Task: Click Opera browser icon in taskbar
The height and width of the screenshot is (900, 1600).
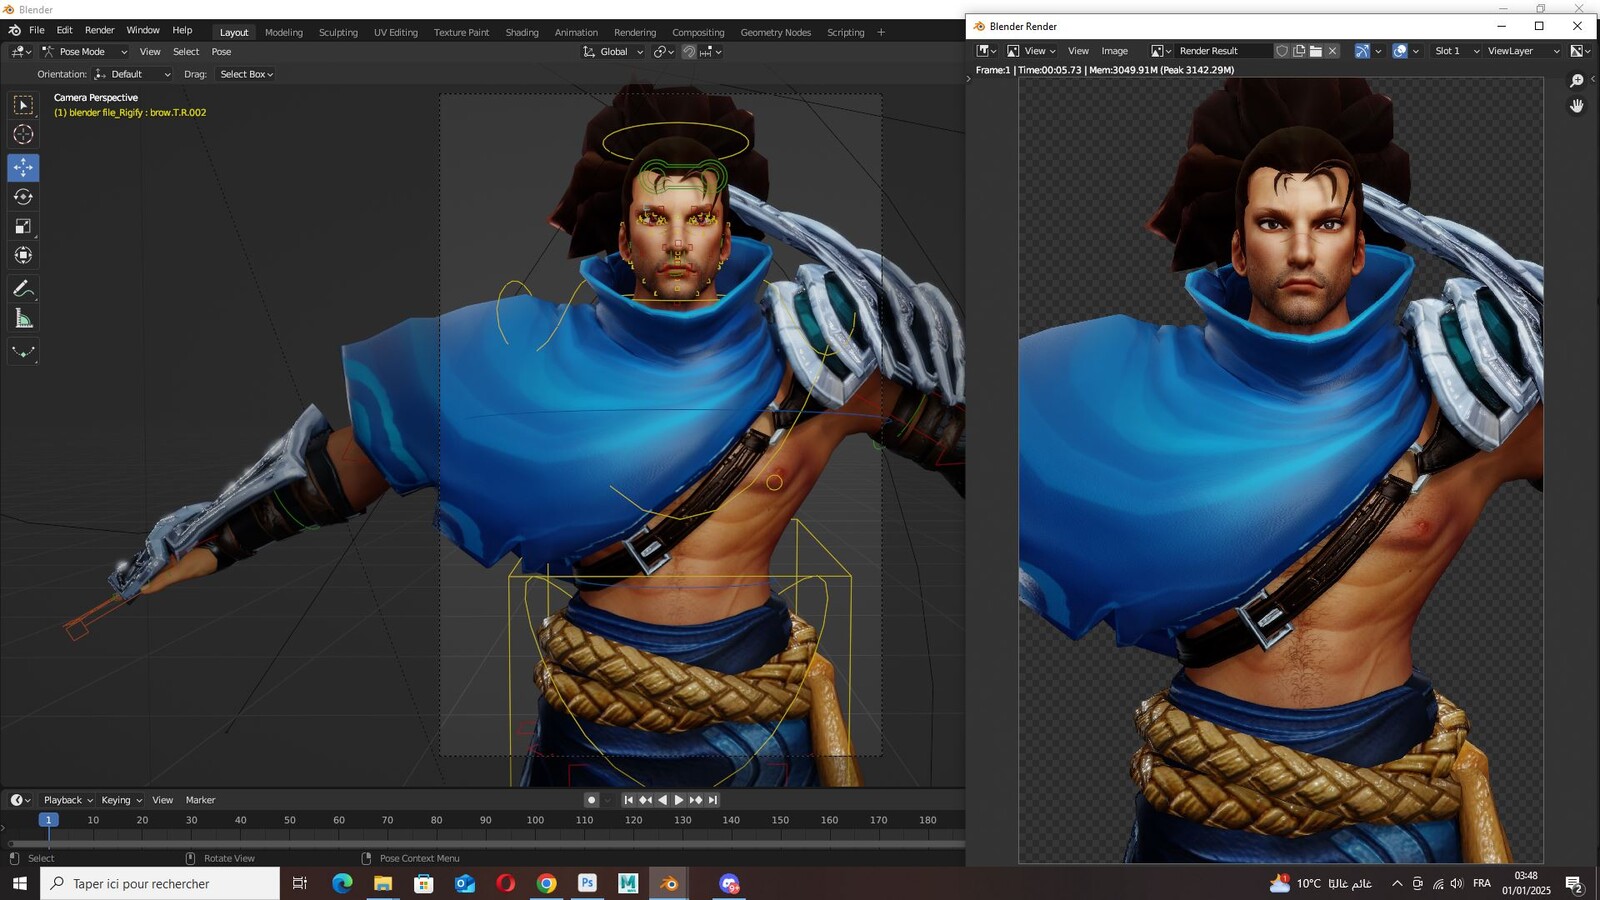Action: click(505, 883)
